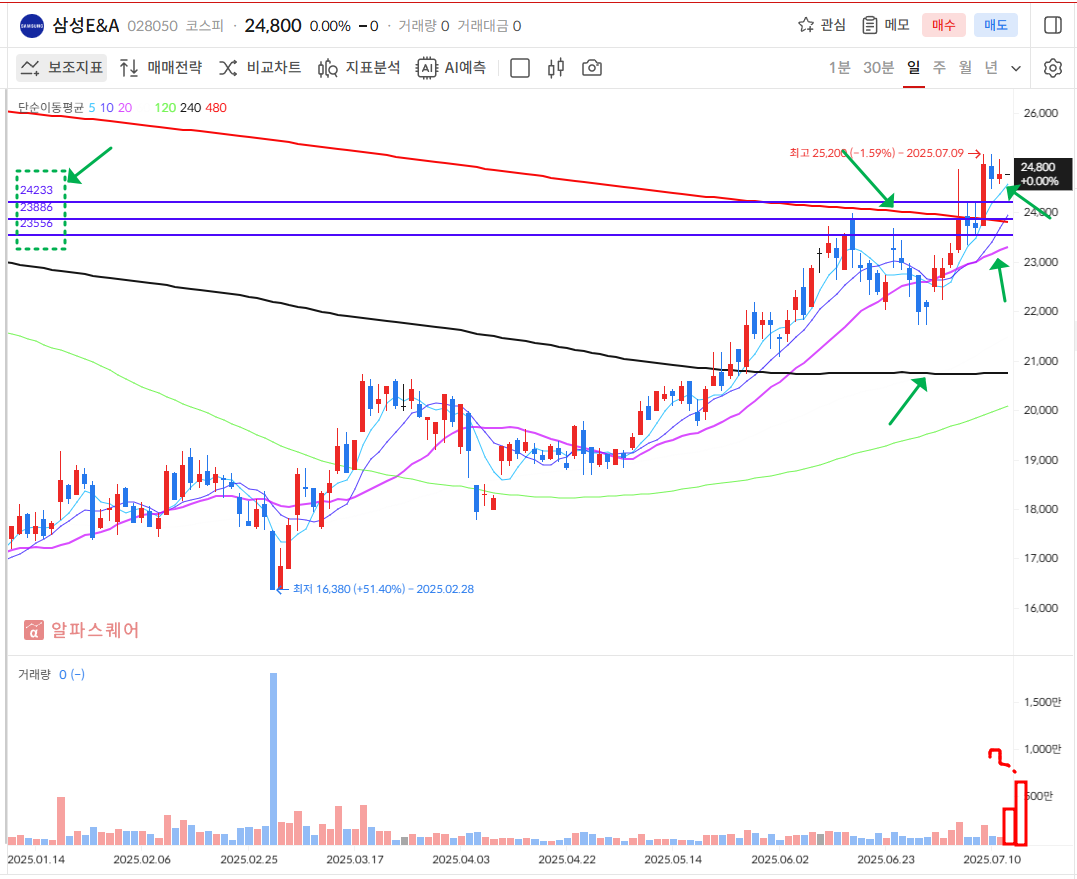1077x879 pixels.
Task: Click the 20-day moving average label
Action: (x=125, y=108)
